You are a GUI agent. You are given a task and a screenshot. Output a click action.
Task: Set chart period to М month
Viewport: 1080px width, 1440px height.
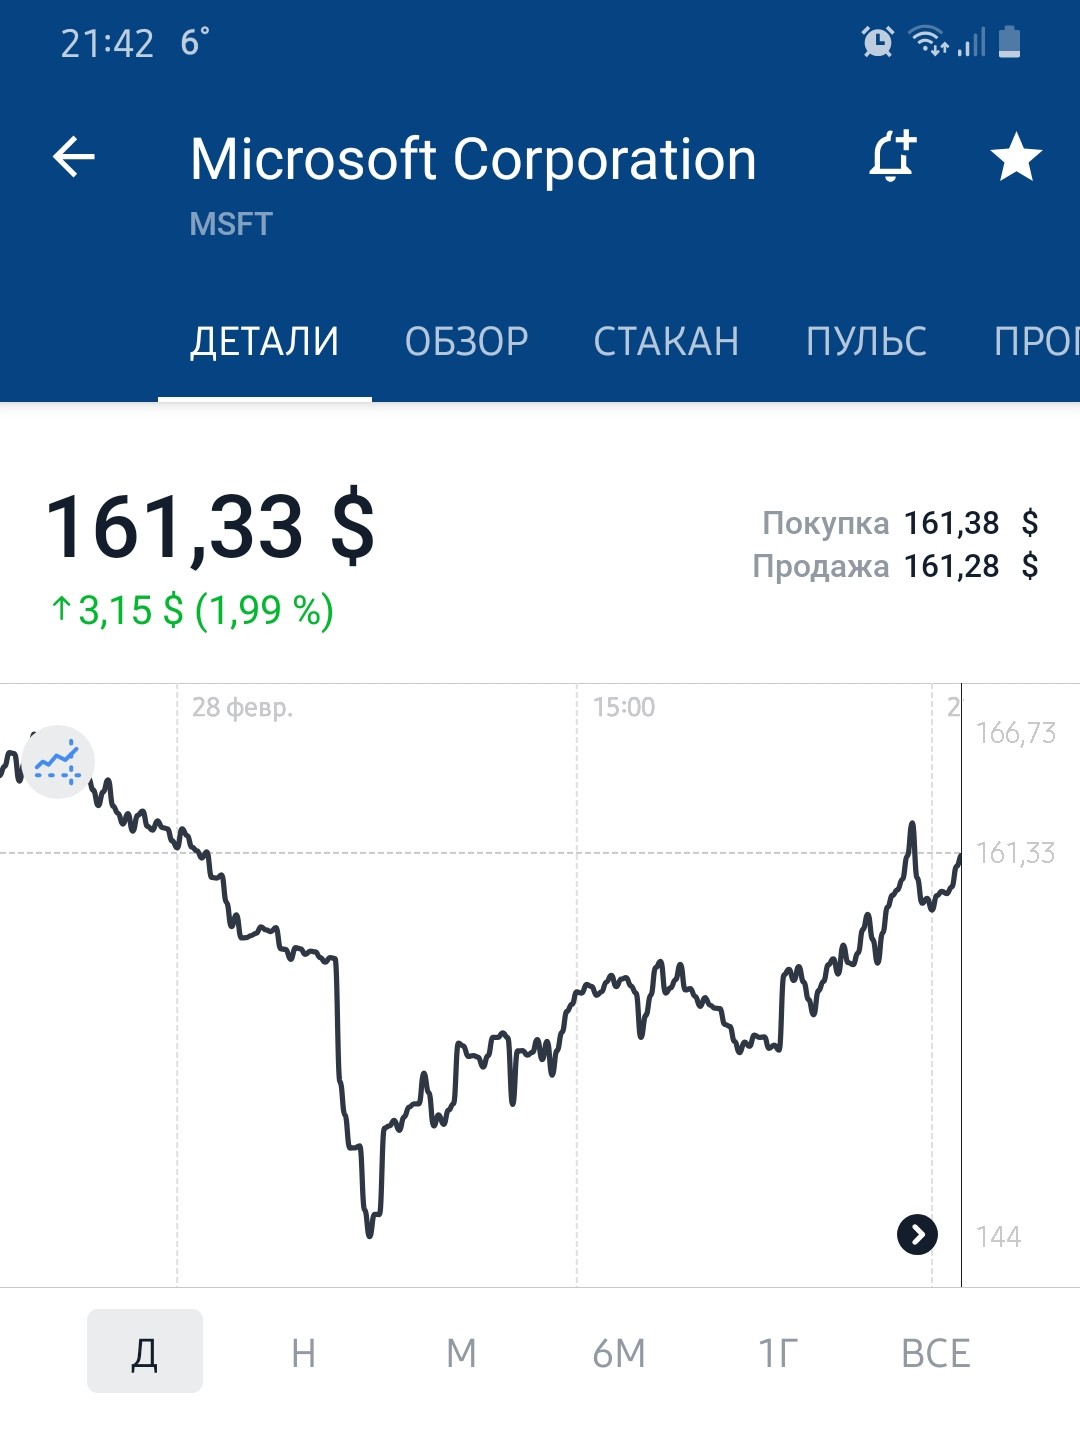461,1353
